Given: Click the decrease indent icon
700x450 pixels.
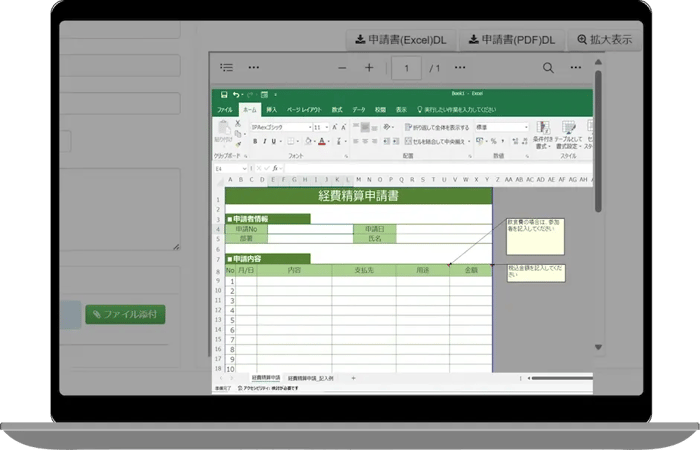Looking at the screenshot, I should point(386,142).
